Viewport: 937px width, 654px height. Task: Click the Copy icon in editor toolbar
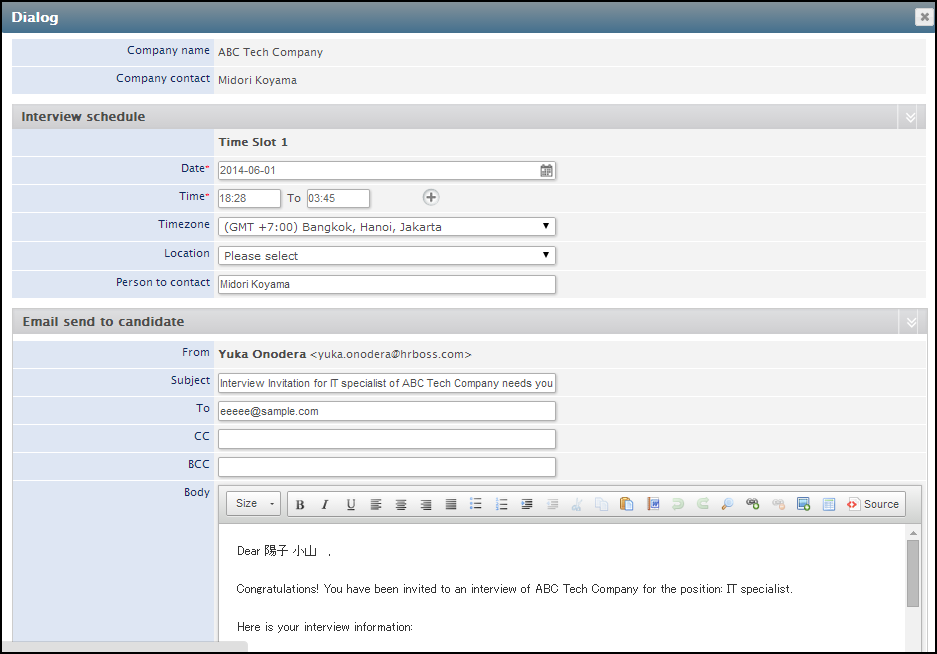tap(602, 505)
